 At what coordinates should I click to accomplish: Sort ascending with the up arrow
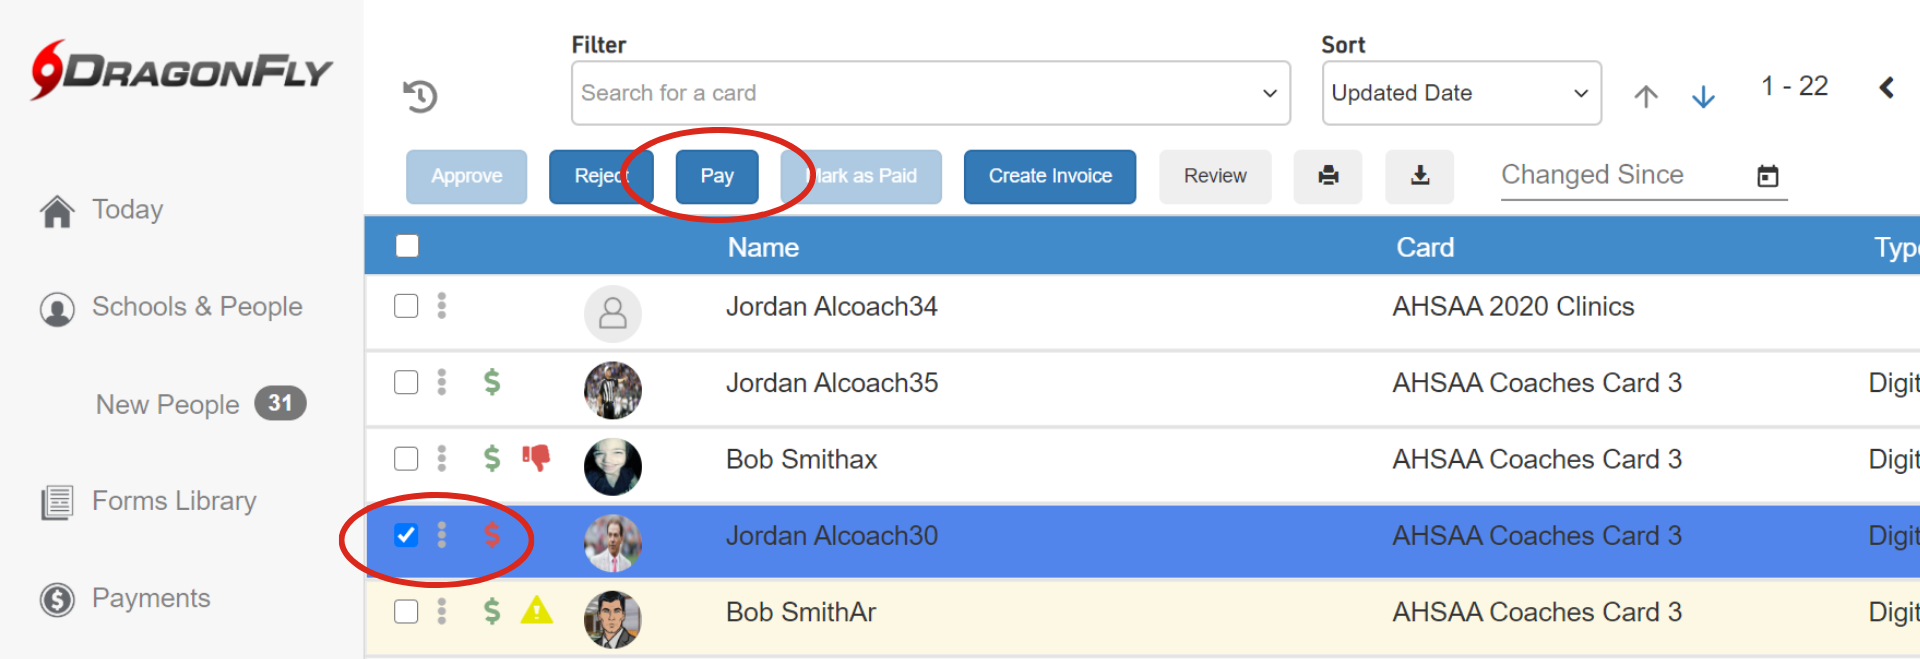pos(1646,96)
